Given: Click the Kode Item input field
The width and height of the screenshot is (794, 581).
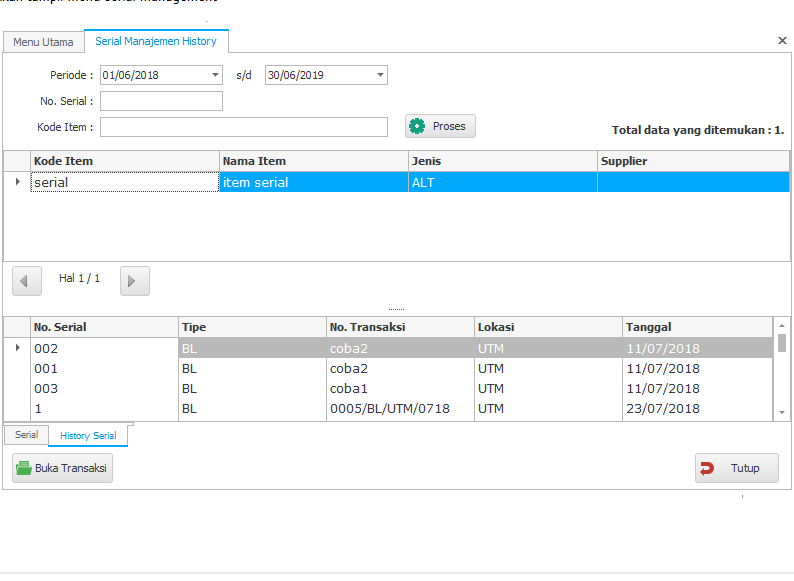Looking at the screenshot, I should (x=243, y=127).
